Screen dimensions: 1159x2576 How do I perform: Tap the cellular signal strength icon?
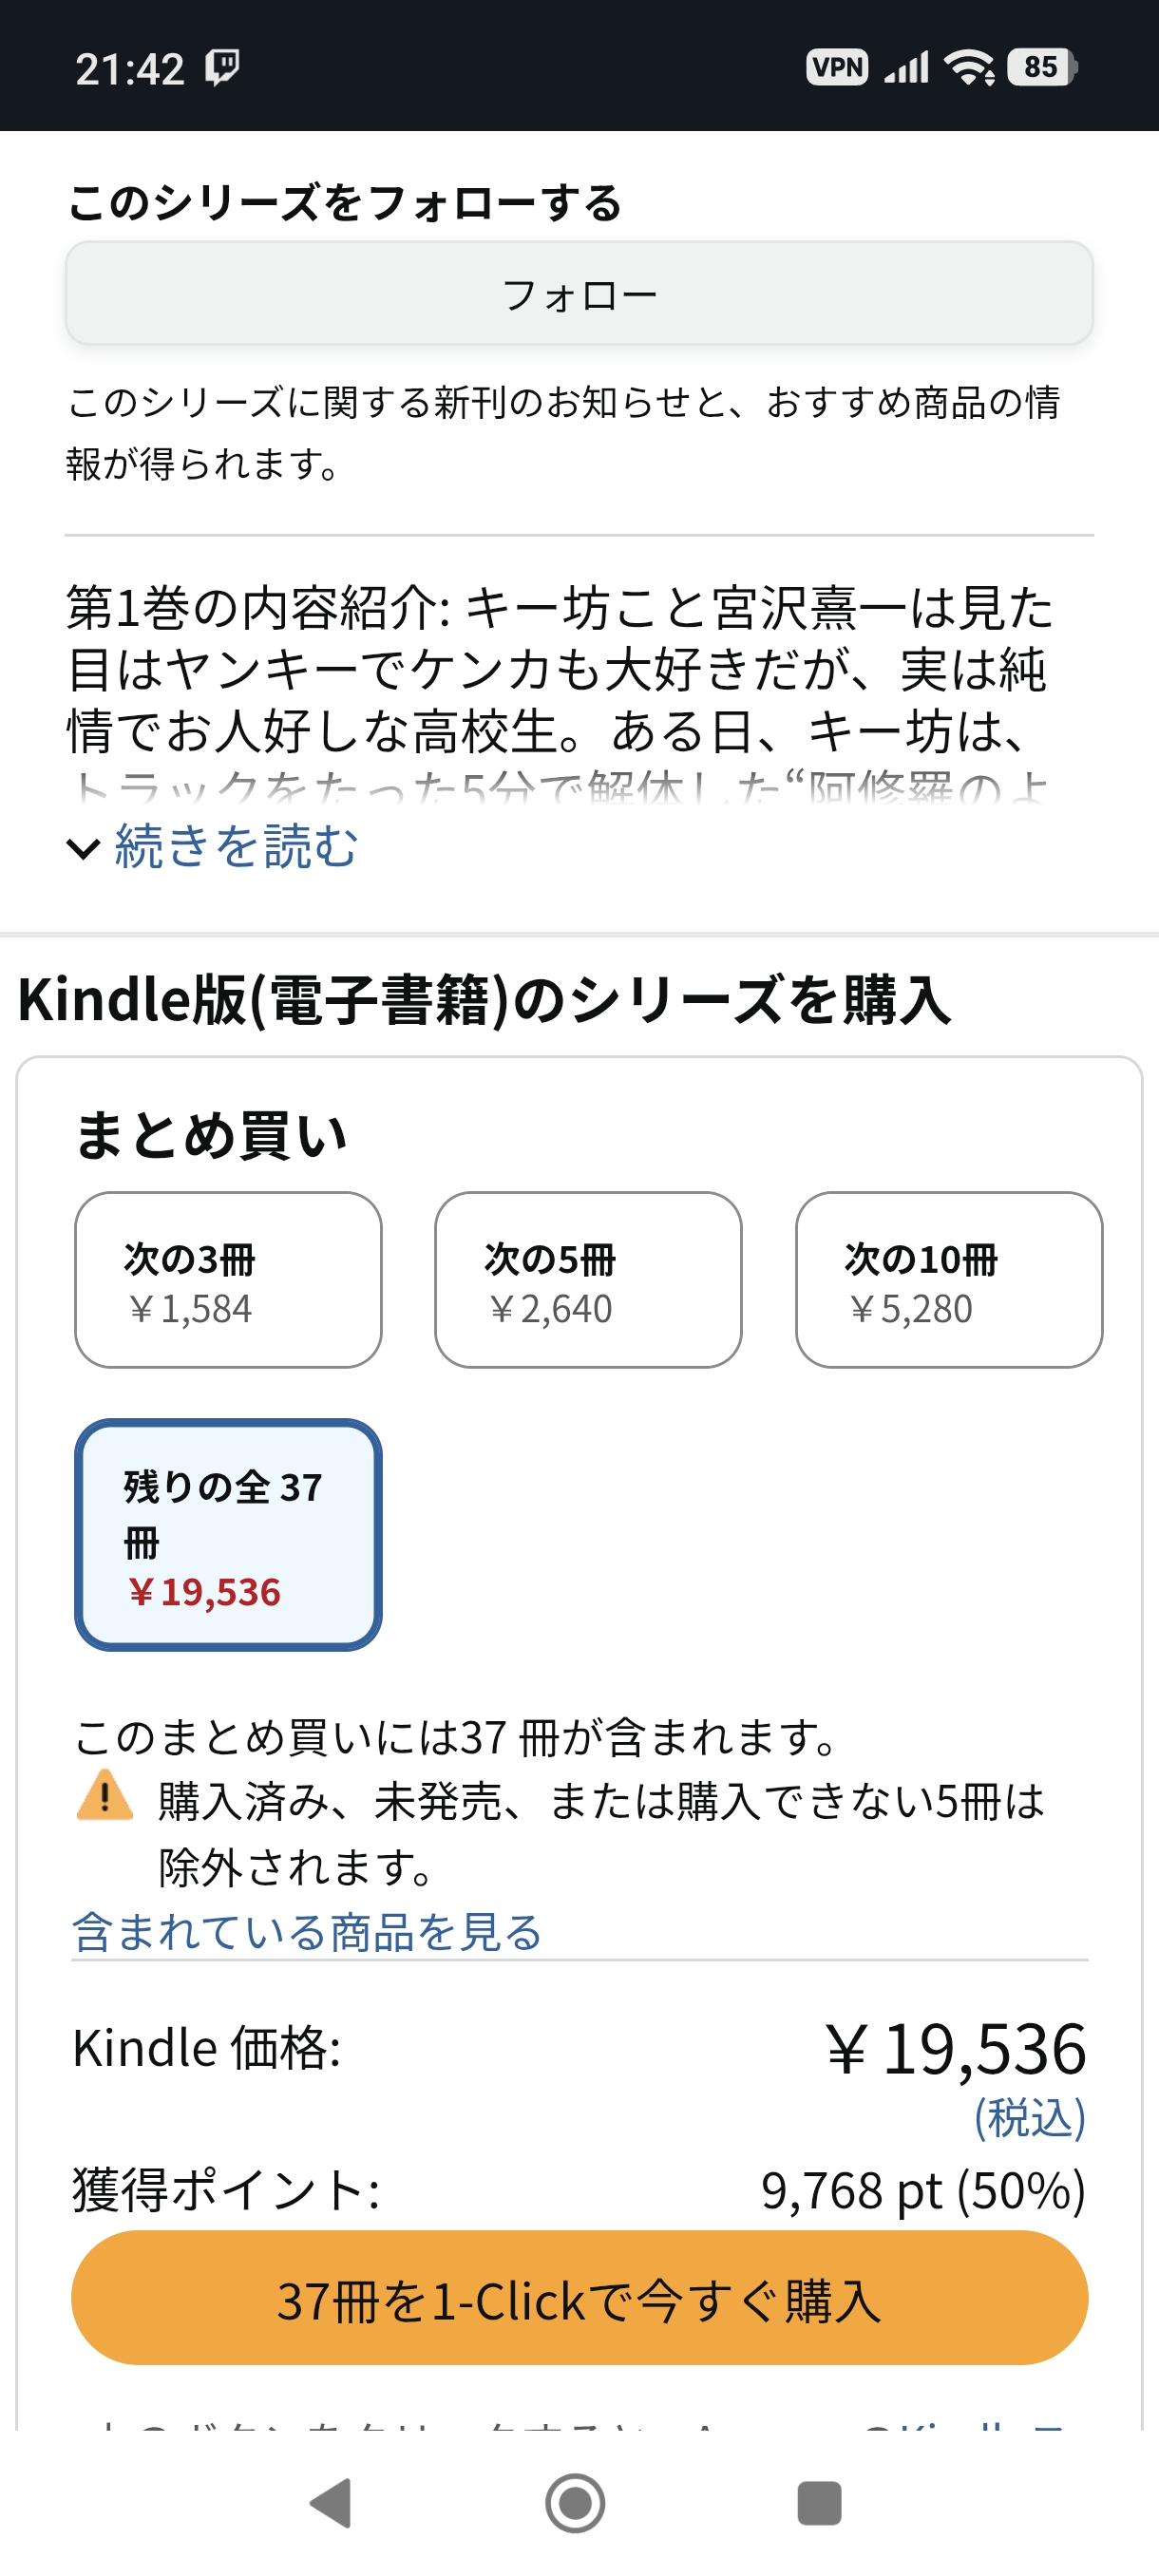coord(907,68)
